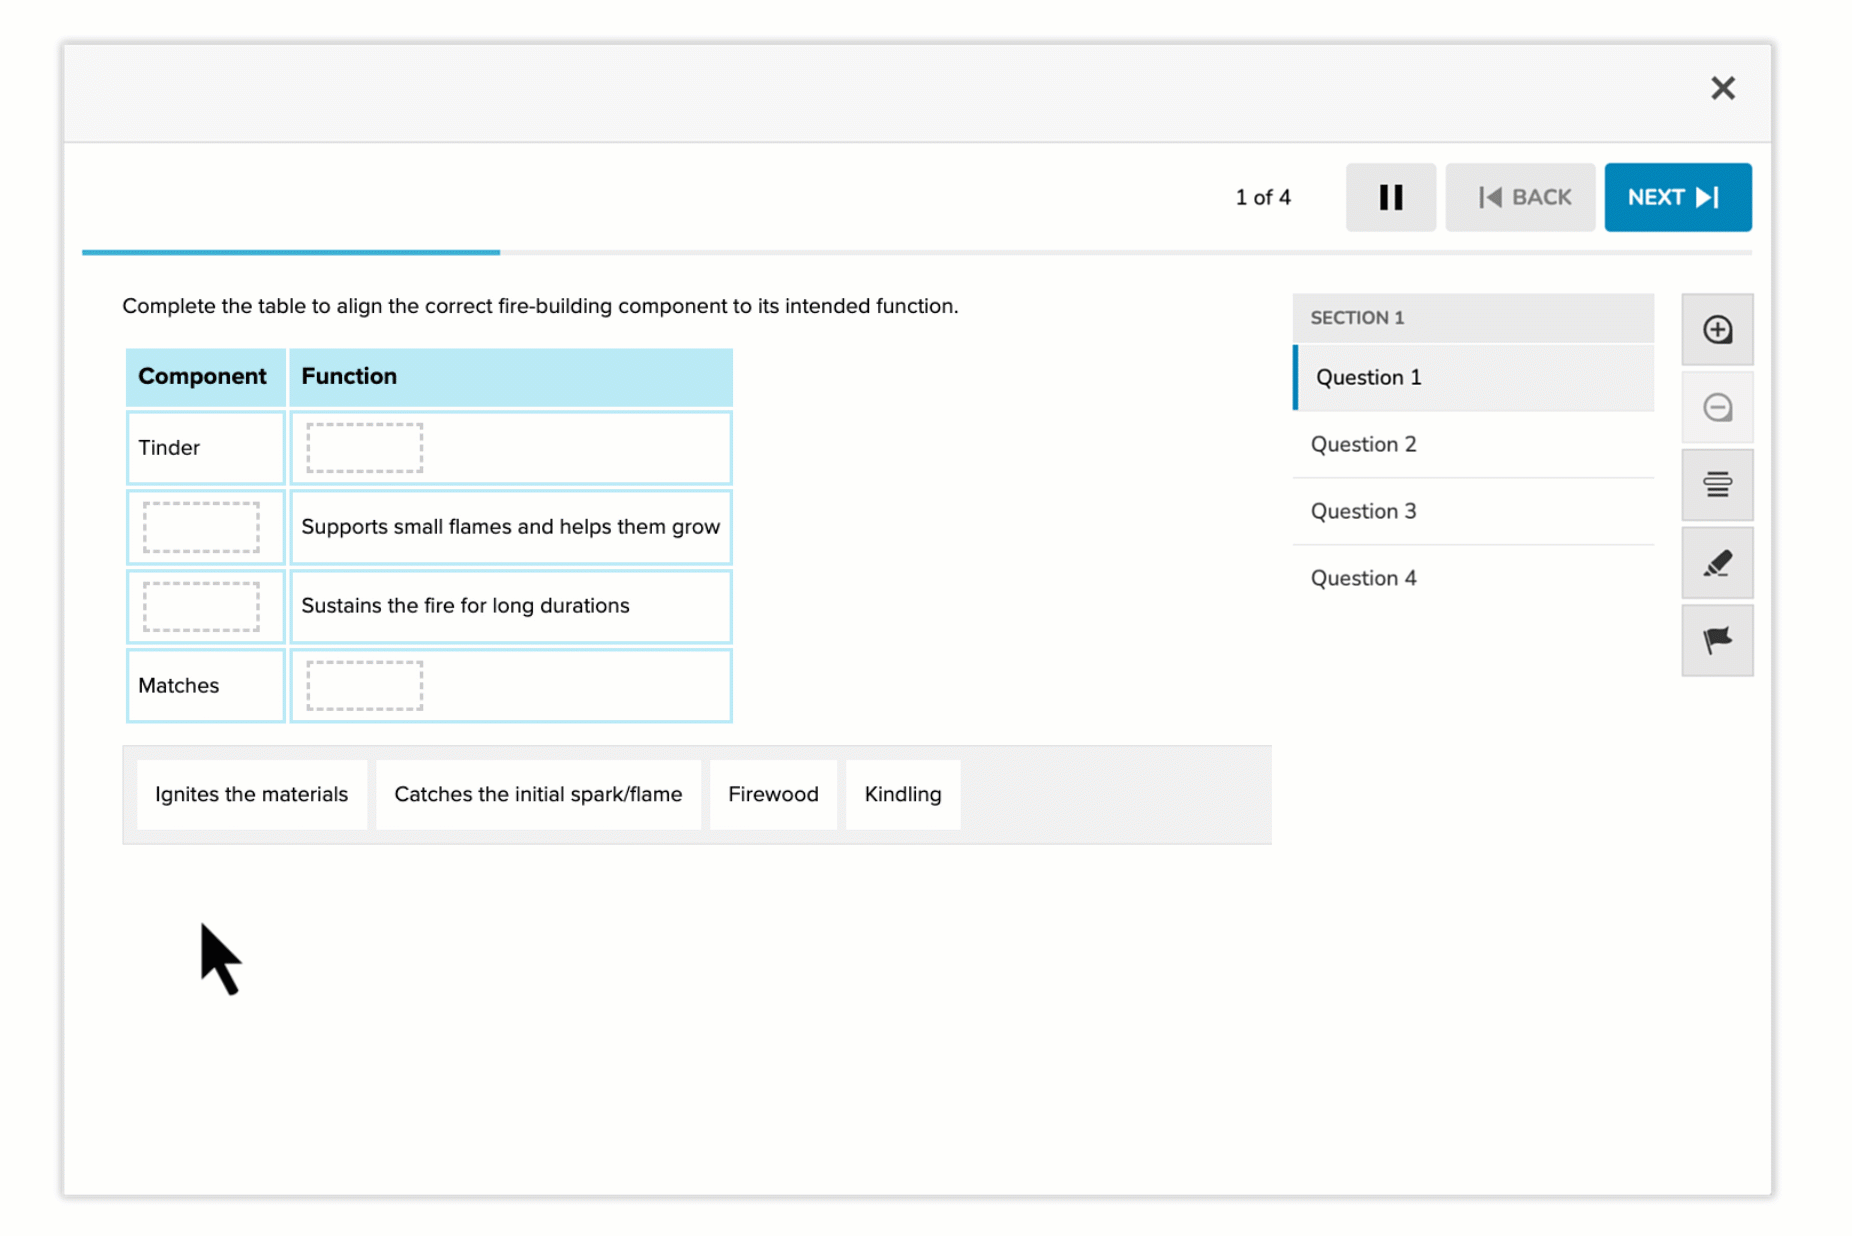Click the zoom out magnifier icon
This screenshot has width=1852, height=1236.
point(1717,407)
